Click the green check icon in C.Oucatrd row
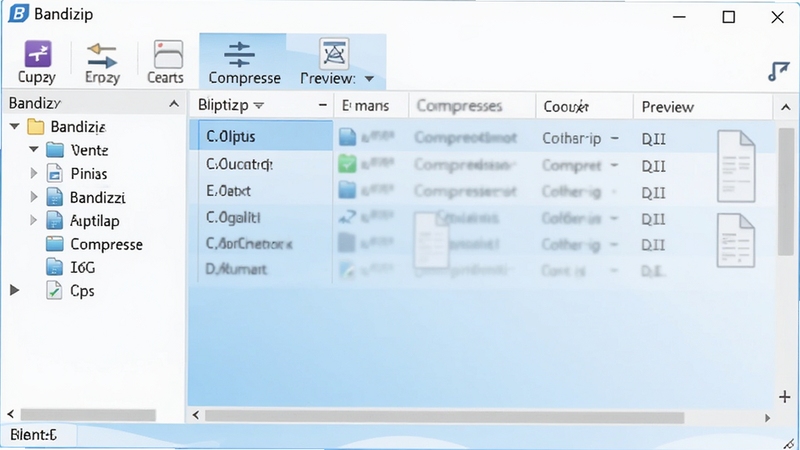 [x=347, y=164]
